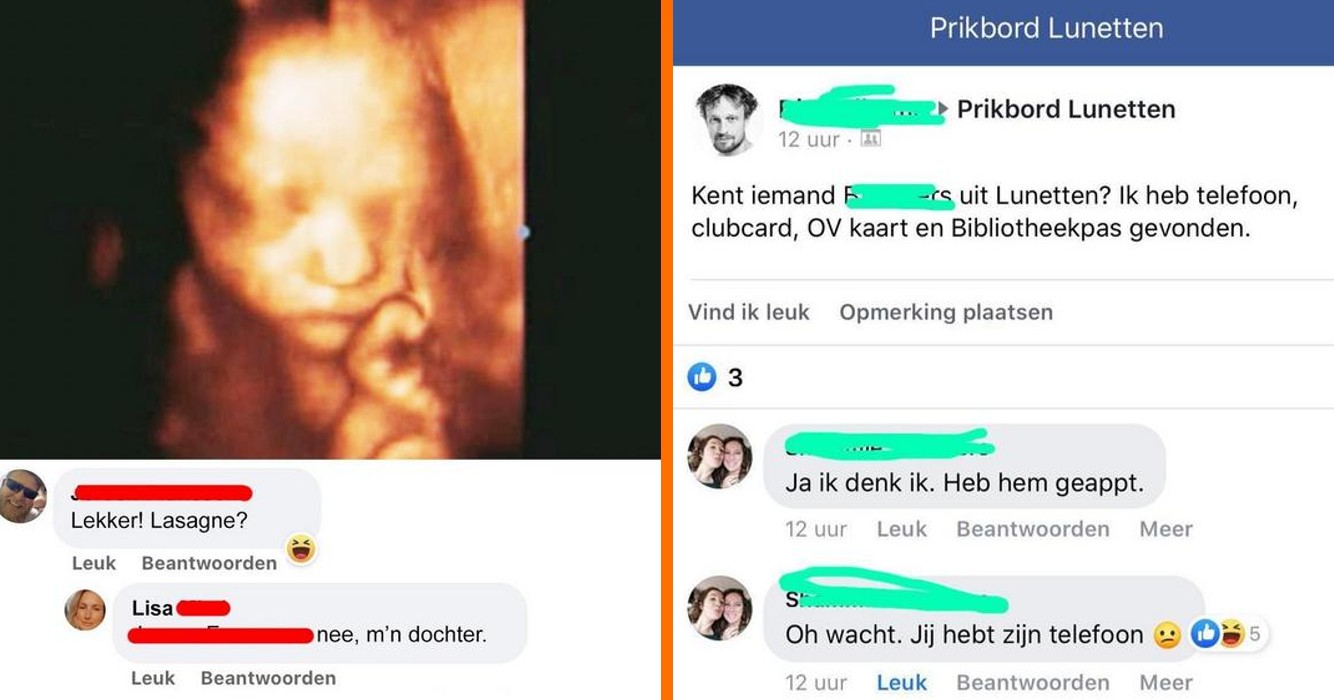
Task: Open Lisa's profile picture
Action: (x=85, y=610)
